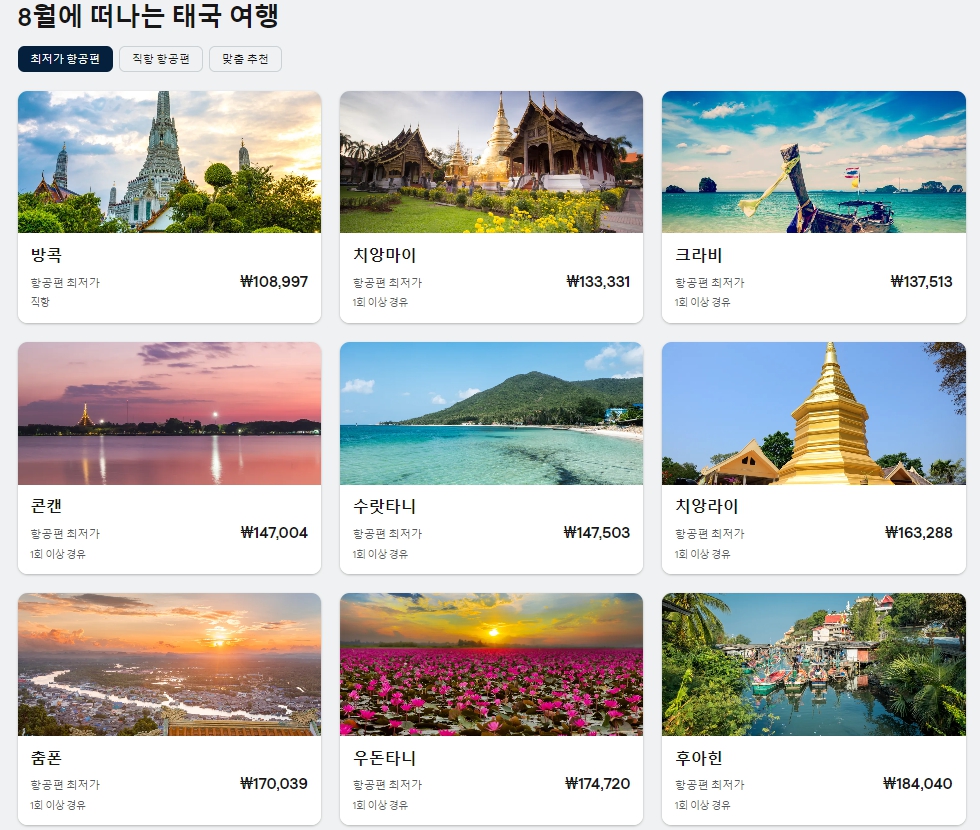Open the 방콕 temple photo

click(x=169, y=162)
